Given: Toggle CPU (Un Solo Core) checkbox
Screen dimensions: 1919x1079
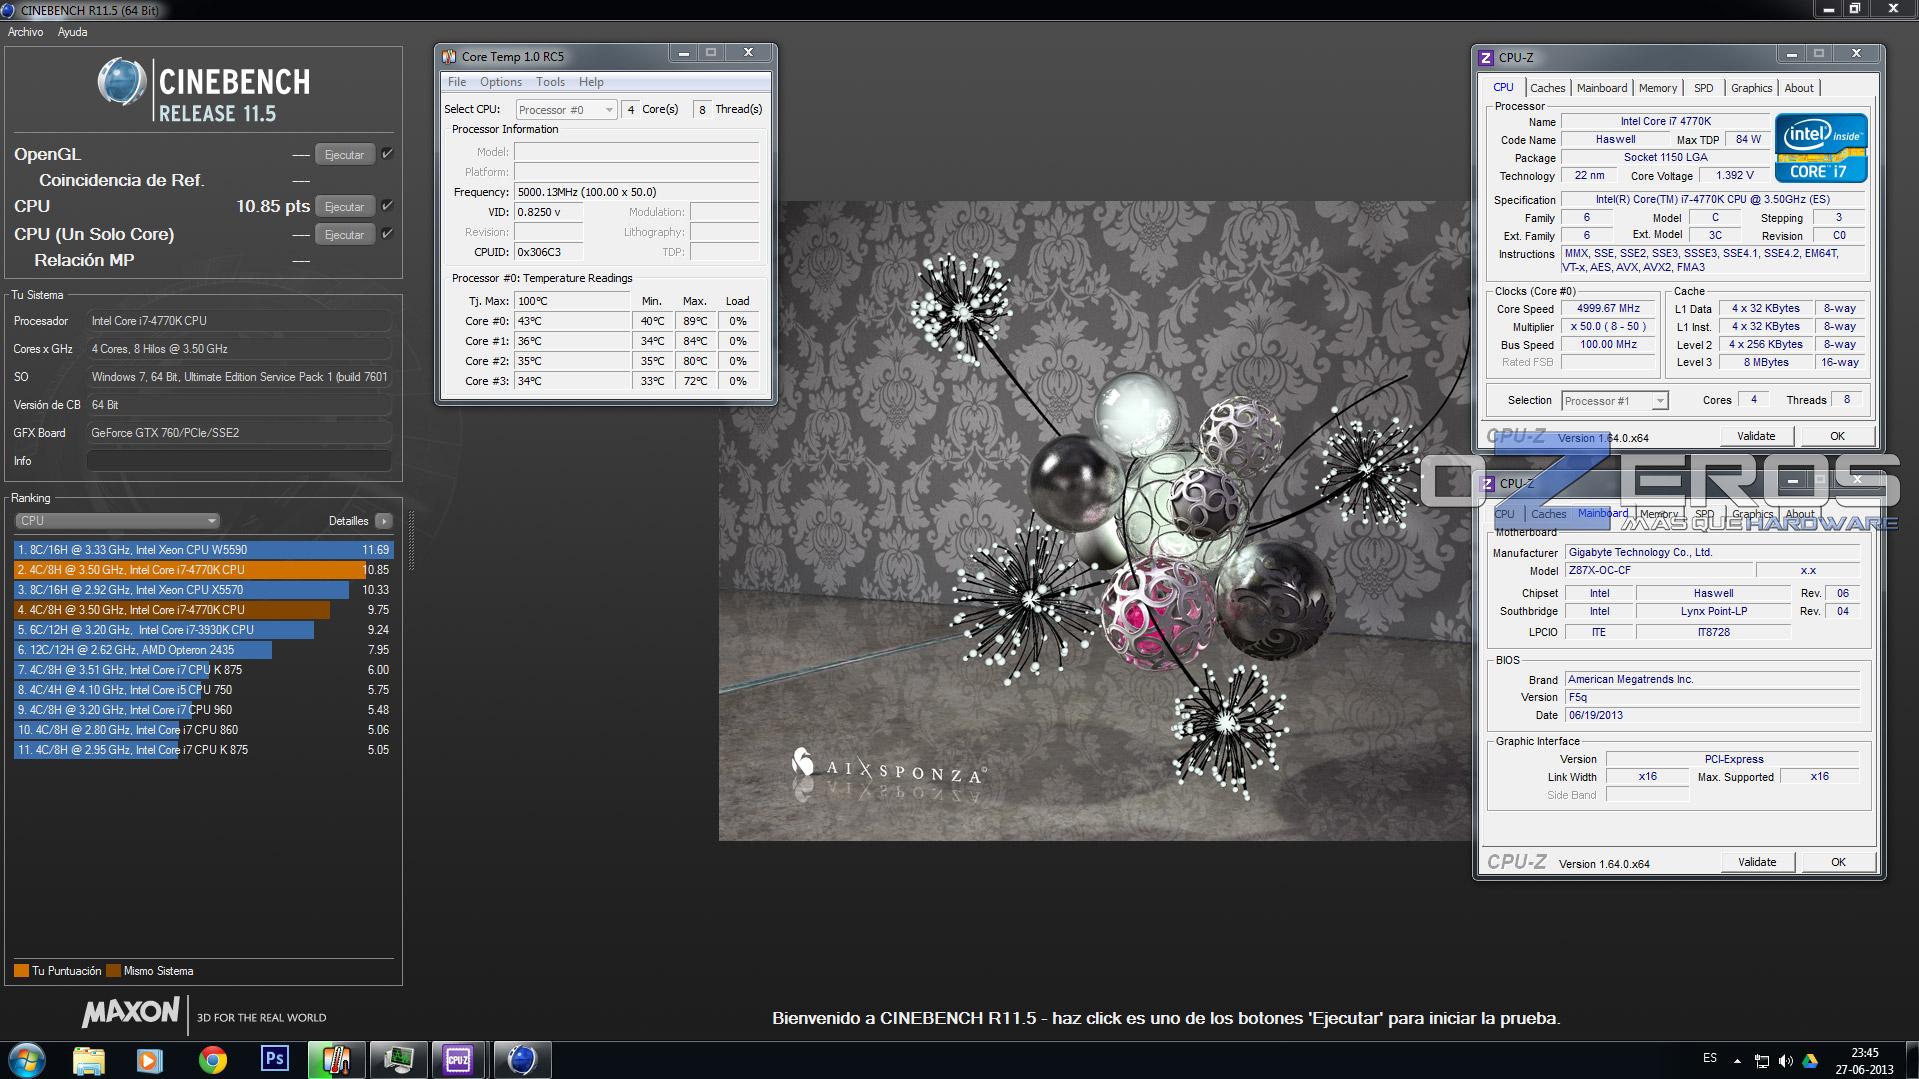Looking at the screenshot, I should 387,234.
